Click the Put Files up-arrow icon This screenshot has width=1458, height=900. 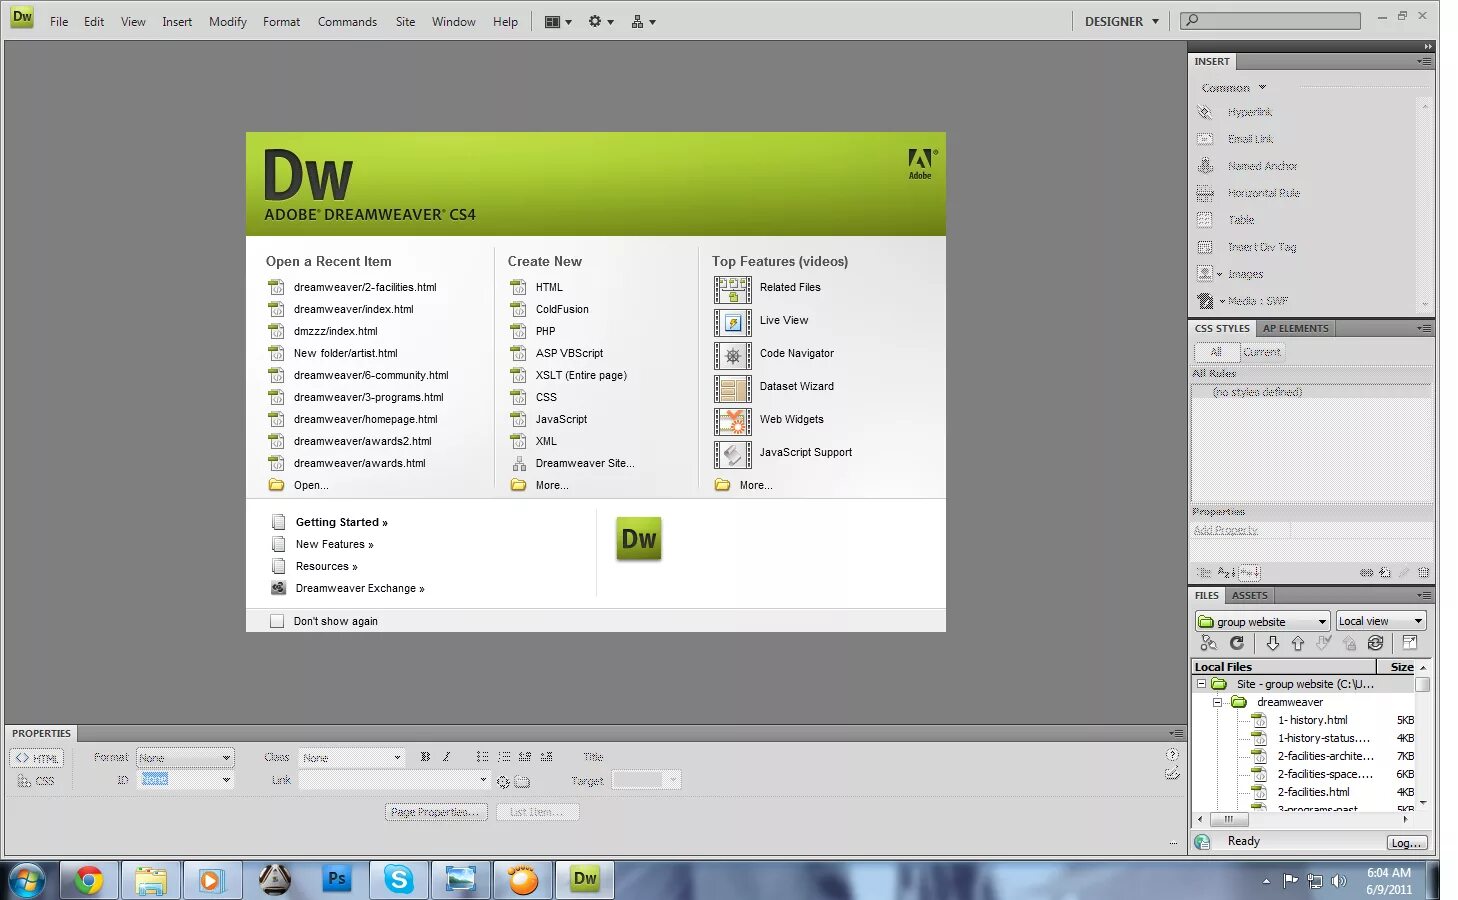(x=1298, y=643)
